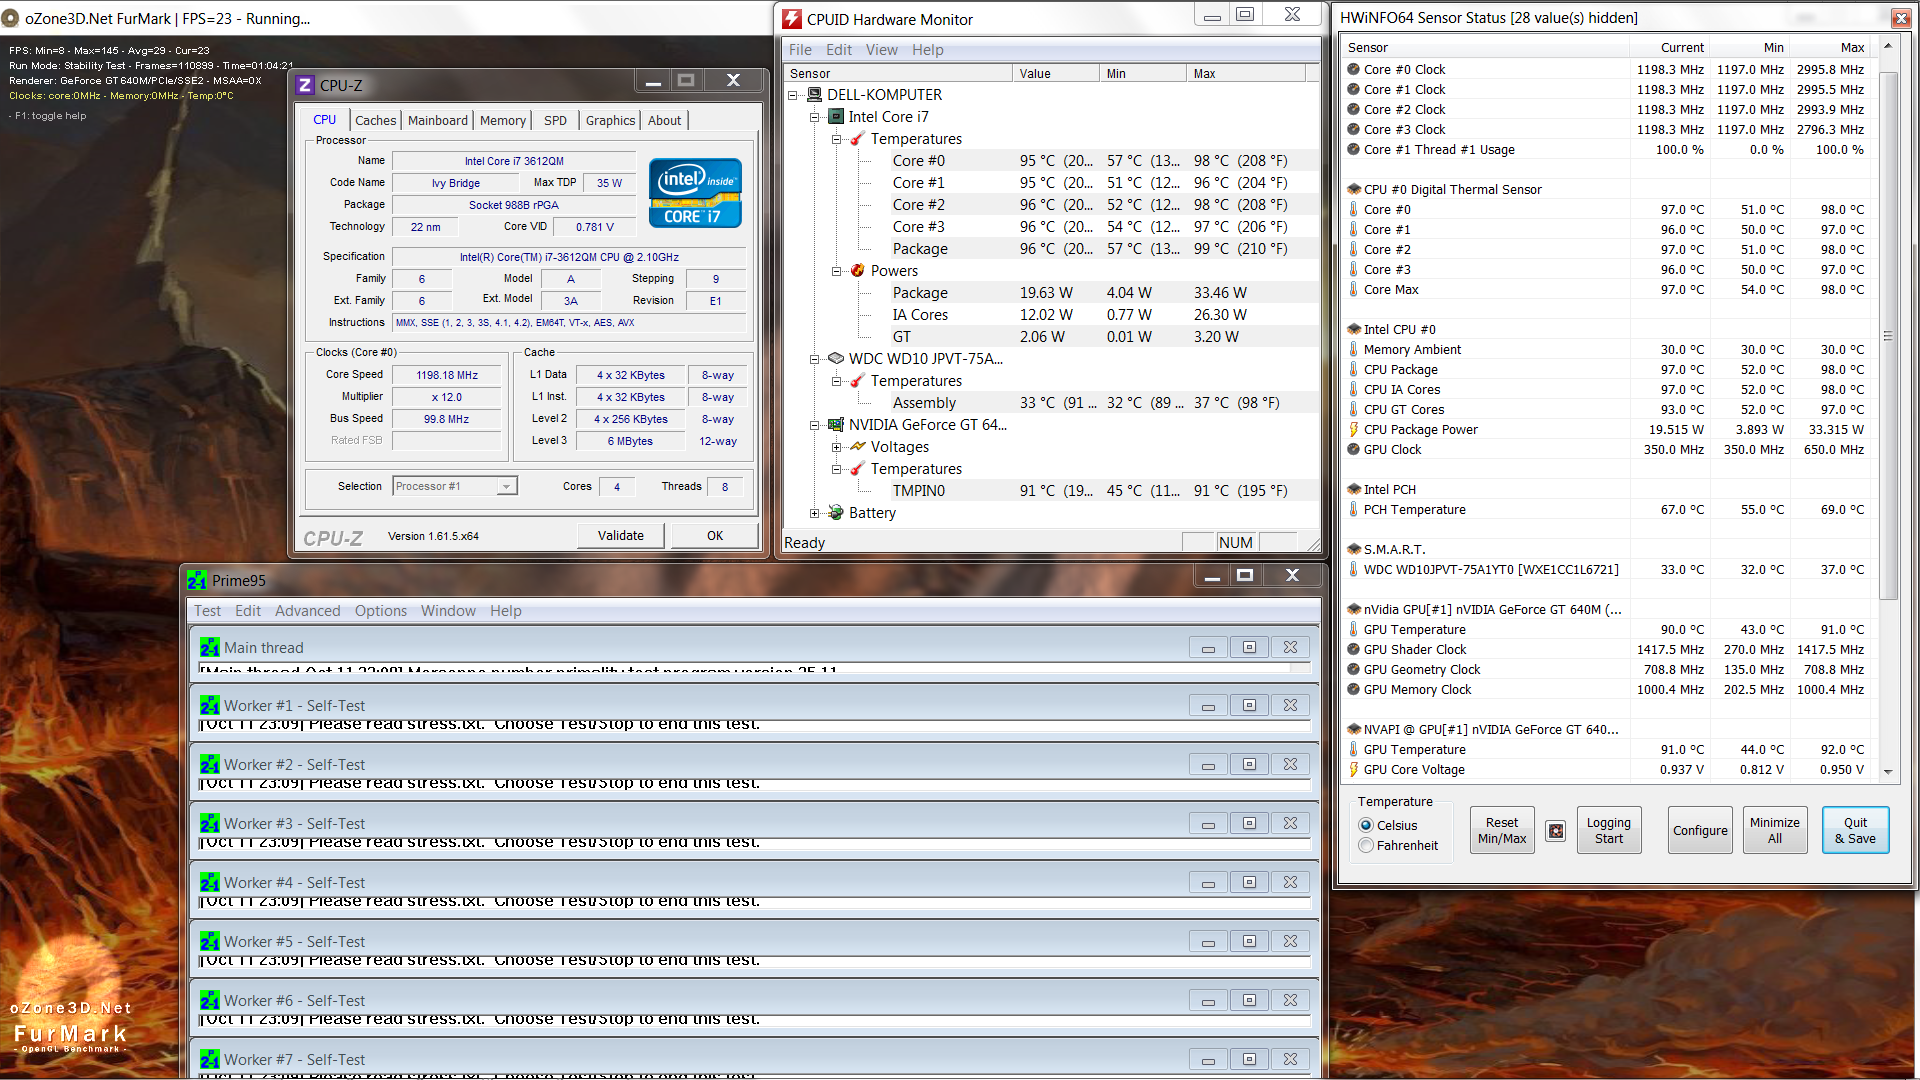Click the OK button in CPU-Z
This screenshot has height=1080, width=1920.
[x=715, y=536]
